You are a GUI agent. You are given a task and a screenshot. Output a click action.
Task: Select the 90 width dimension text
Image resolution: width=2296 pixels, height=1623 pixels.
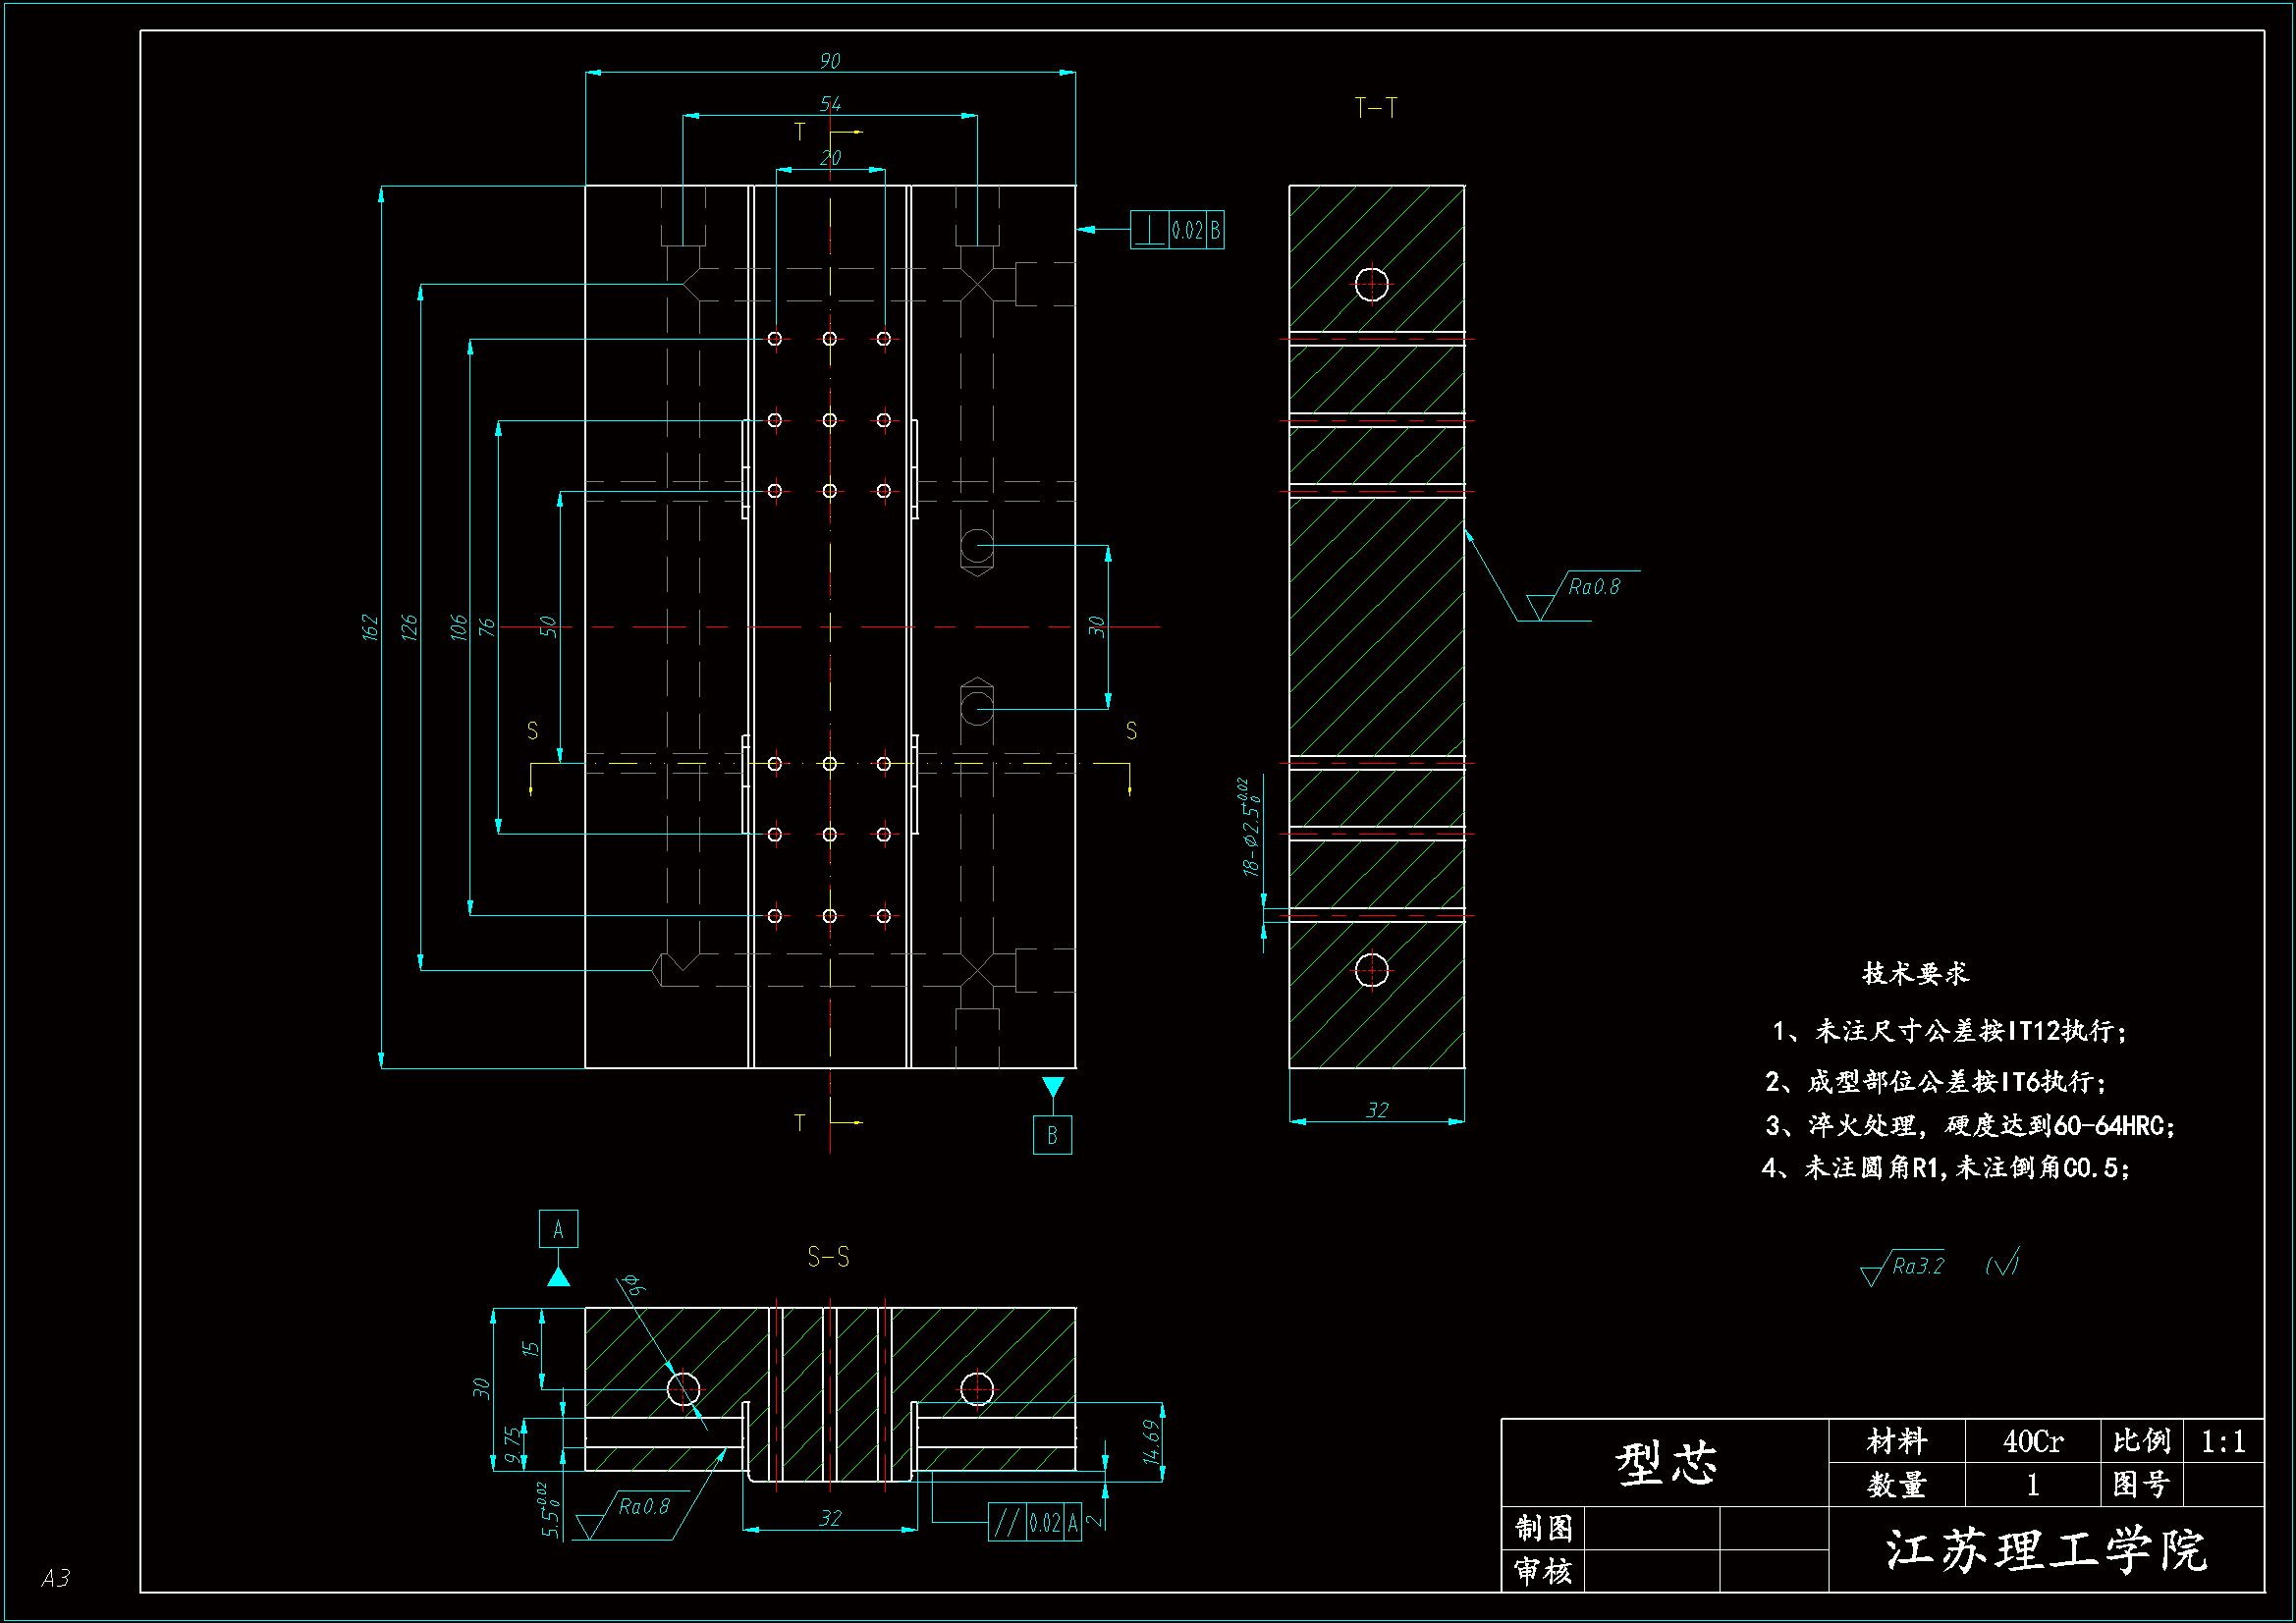830,61
